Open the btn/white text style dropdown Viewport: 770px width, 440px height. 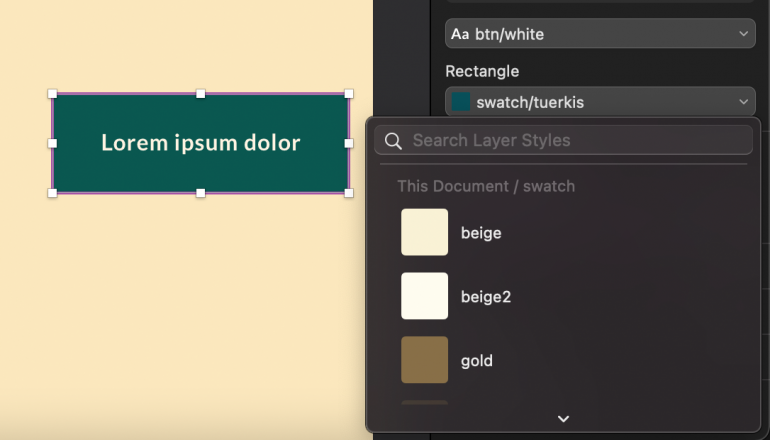[x=600, y=33]
